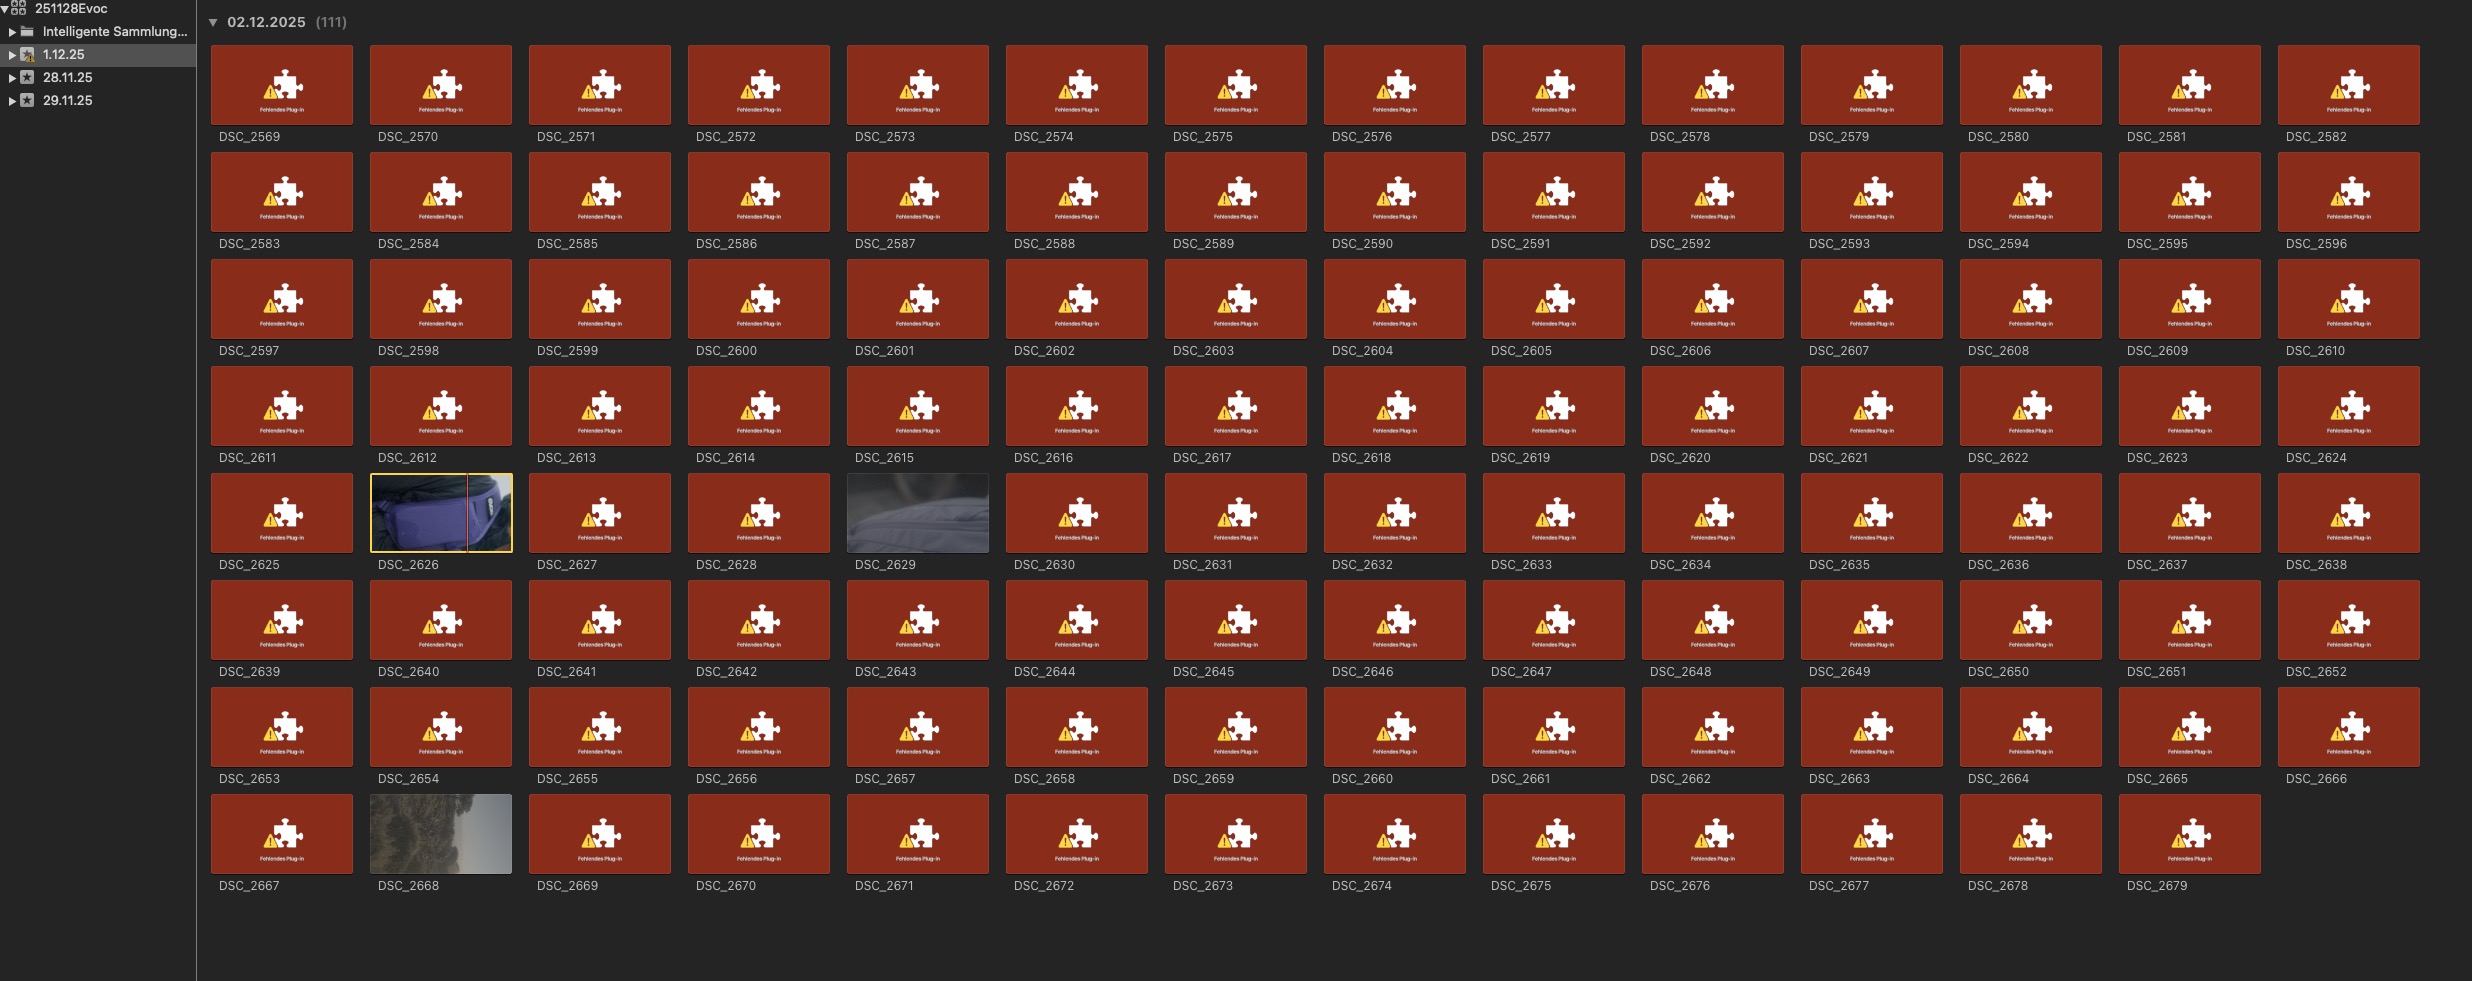The image size is (2472, 981).
Task: Click the 251128Evoc library icon
Action: (19, 8)
